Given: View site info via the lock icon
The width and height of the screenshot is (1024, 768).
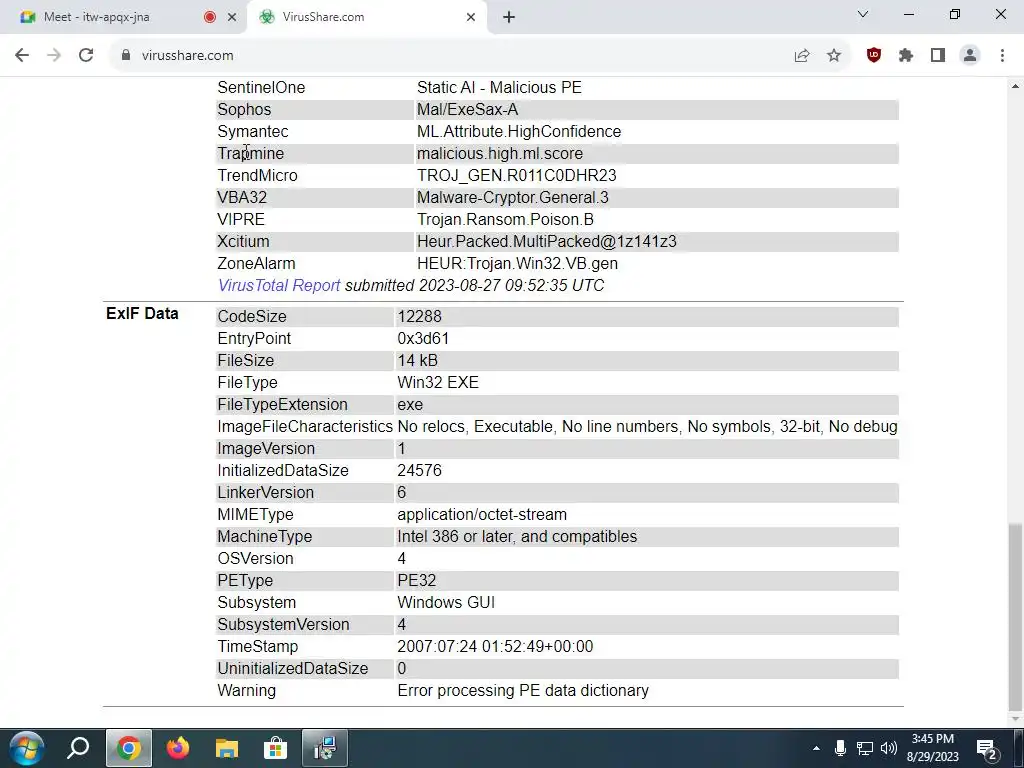Looking at the screenshot, I should pos(126,56).
